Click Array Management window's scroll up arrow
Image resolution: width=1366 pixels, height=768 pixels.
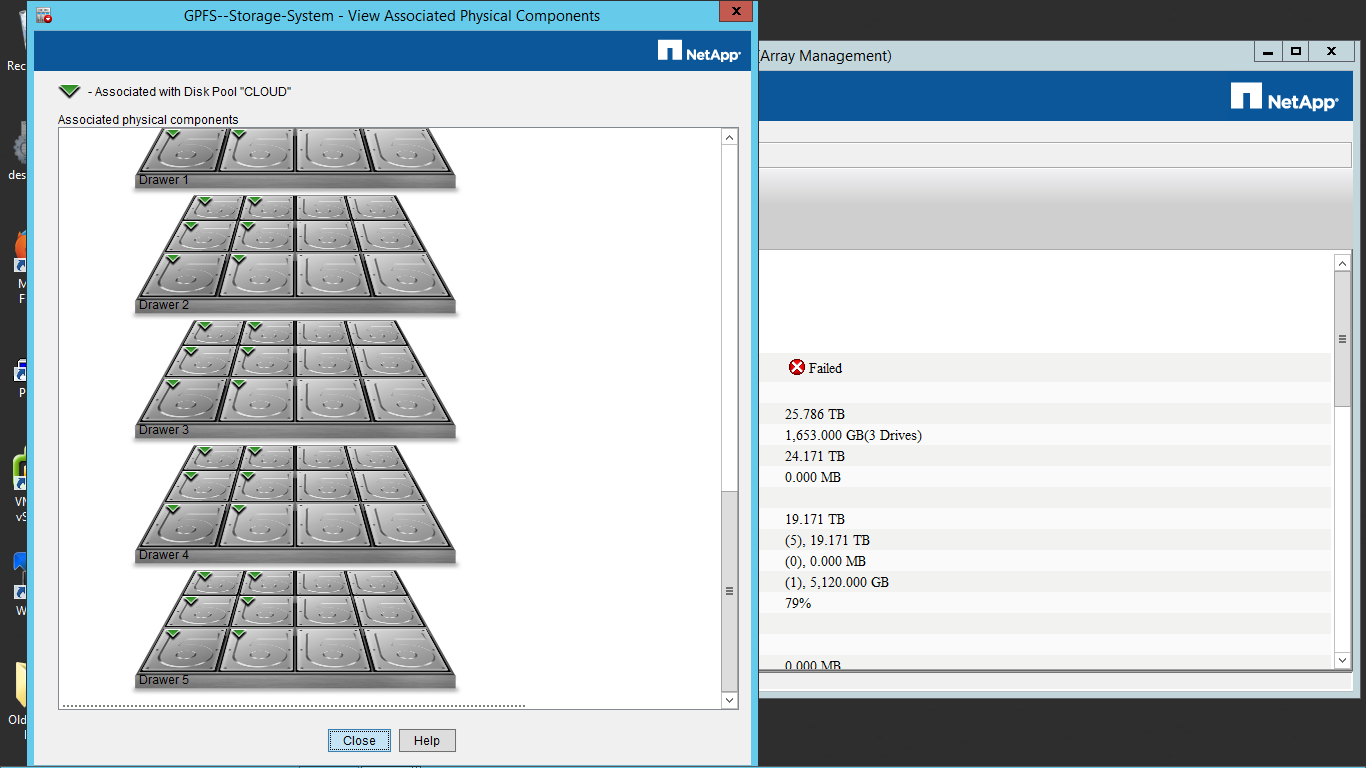1342,263
